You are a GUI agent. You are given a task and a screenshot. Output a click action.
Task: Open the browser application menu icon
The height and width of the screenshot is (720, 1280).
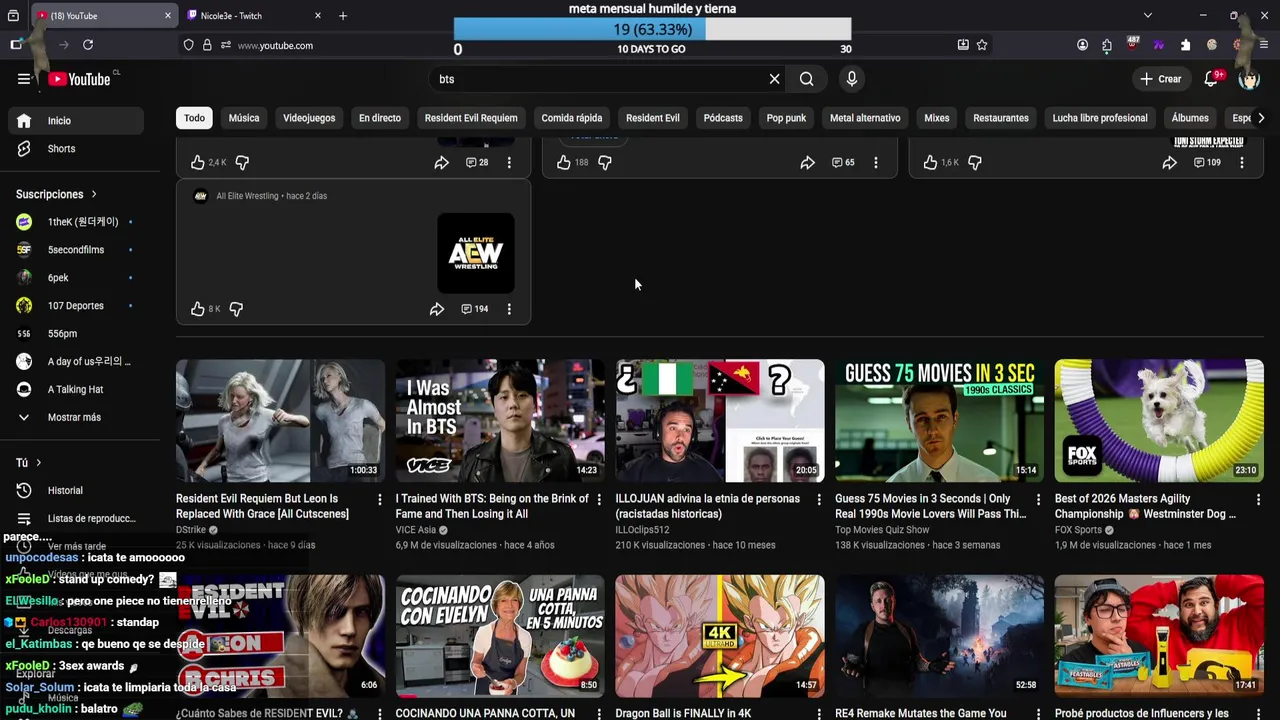1264,45
